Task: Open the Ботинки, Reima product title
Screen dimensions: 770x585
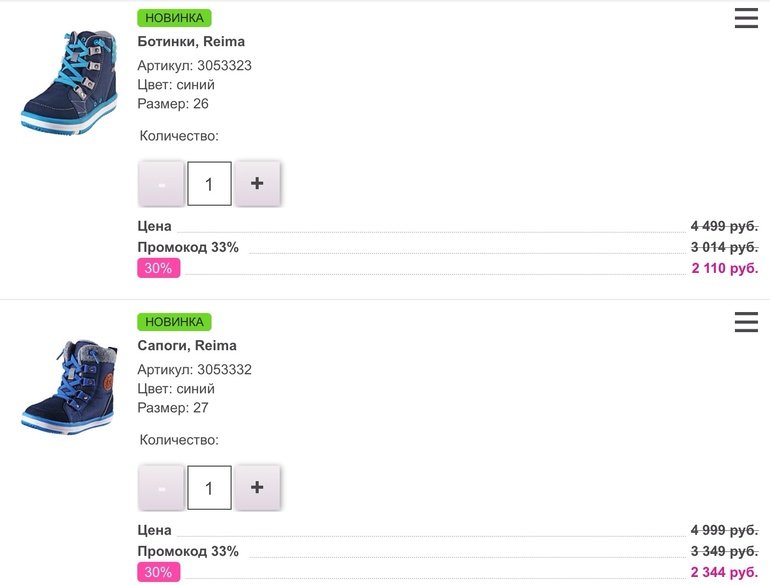Action: (191, 42)
